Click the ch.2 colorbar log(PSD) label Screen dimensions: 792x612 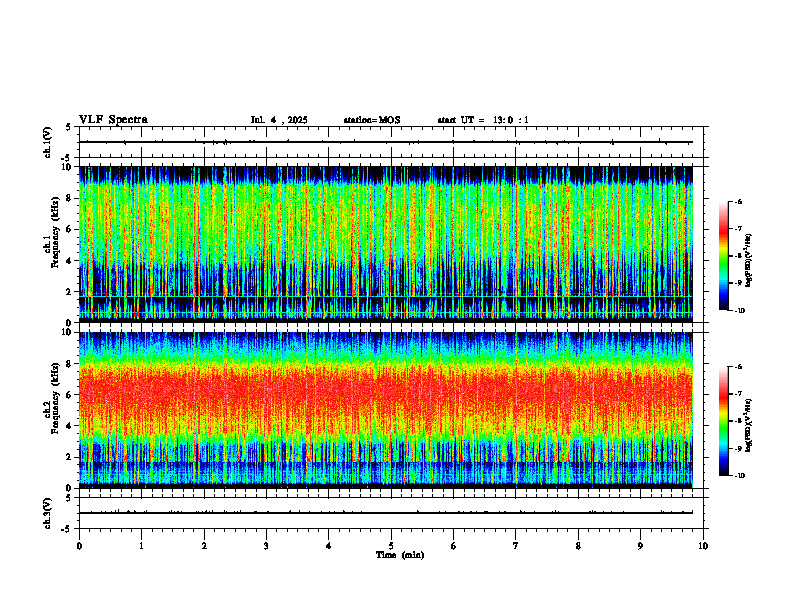[748, 426]
